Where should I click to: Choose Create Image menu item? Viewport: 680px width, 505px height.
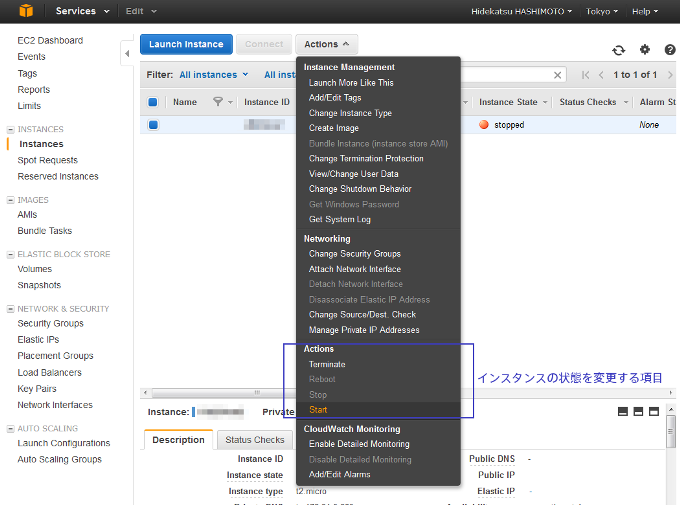[x=333, y=128]
